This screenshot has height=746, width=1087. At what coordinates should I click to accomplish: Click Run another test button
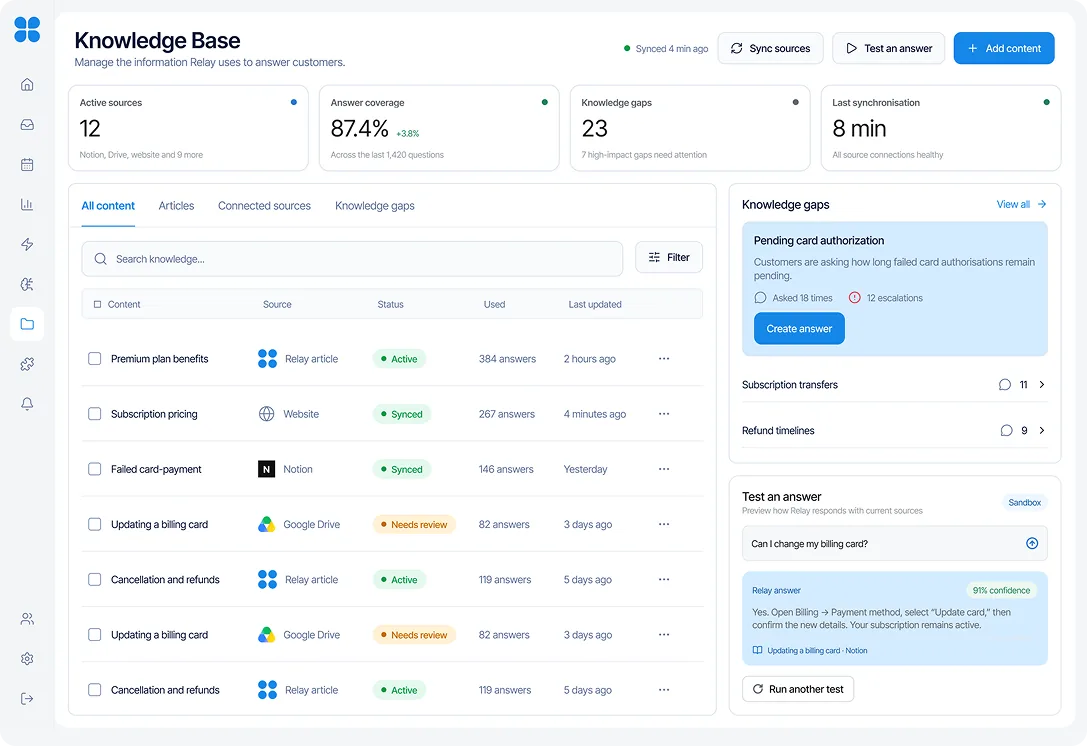click(x=798, y=689)
